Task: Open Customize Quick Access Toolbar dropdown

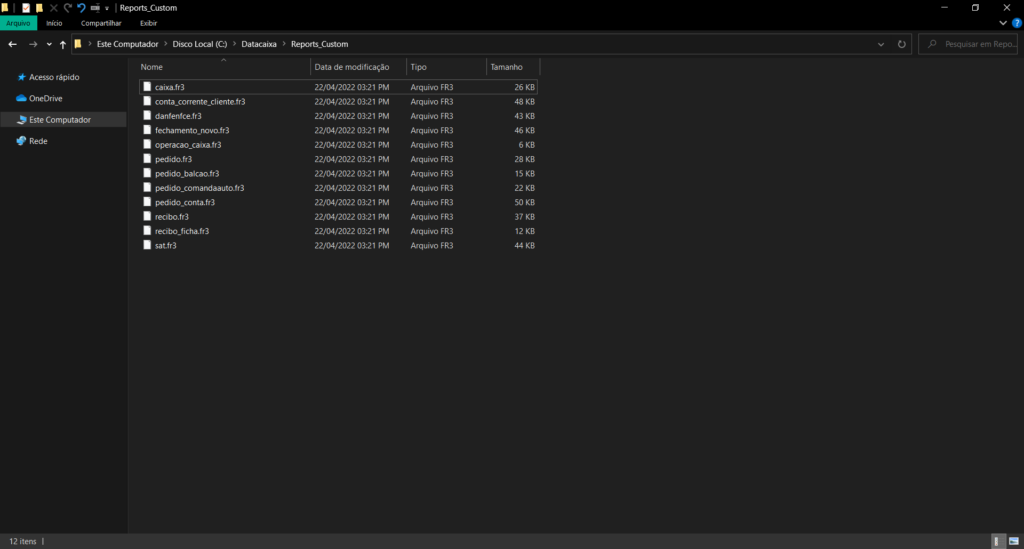Action: 106,7
